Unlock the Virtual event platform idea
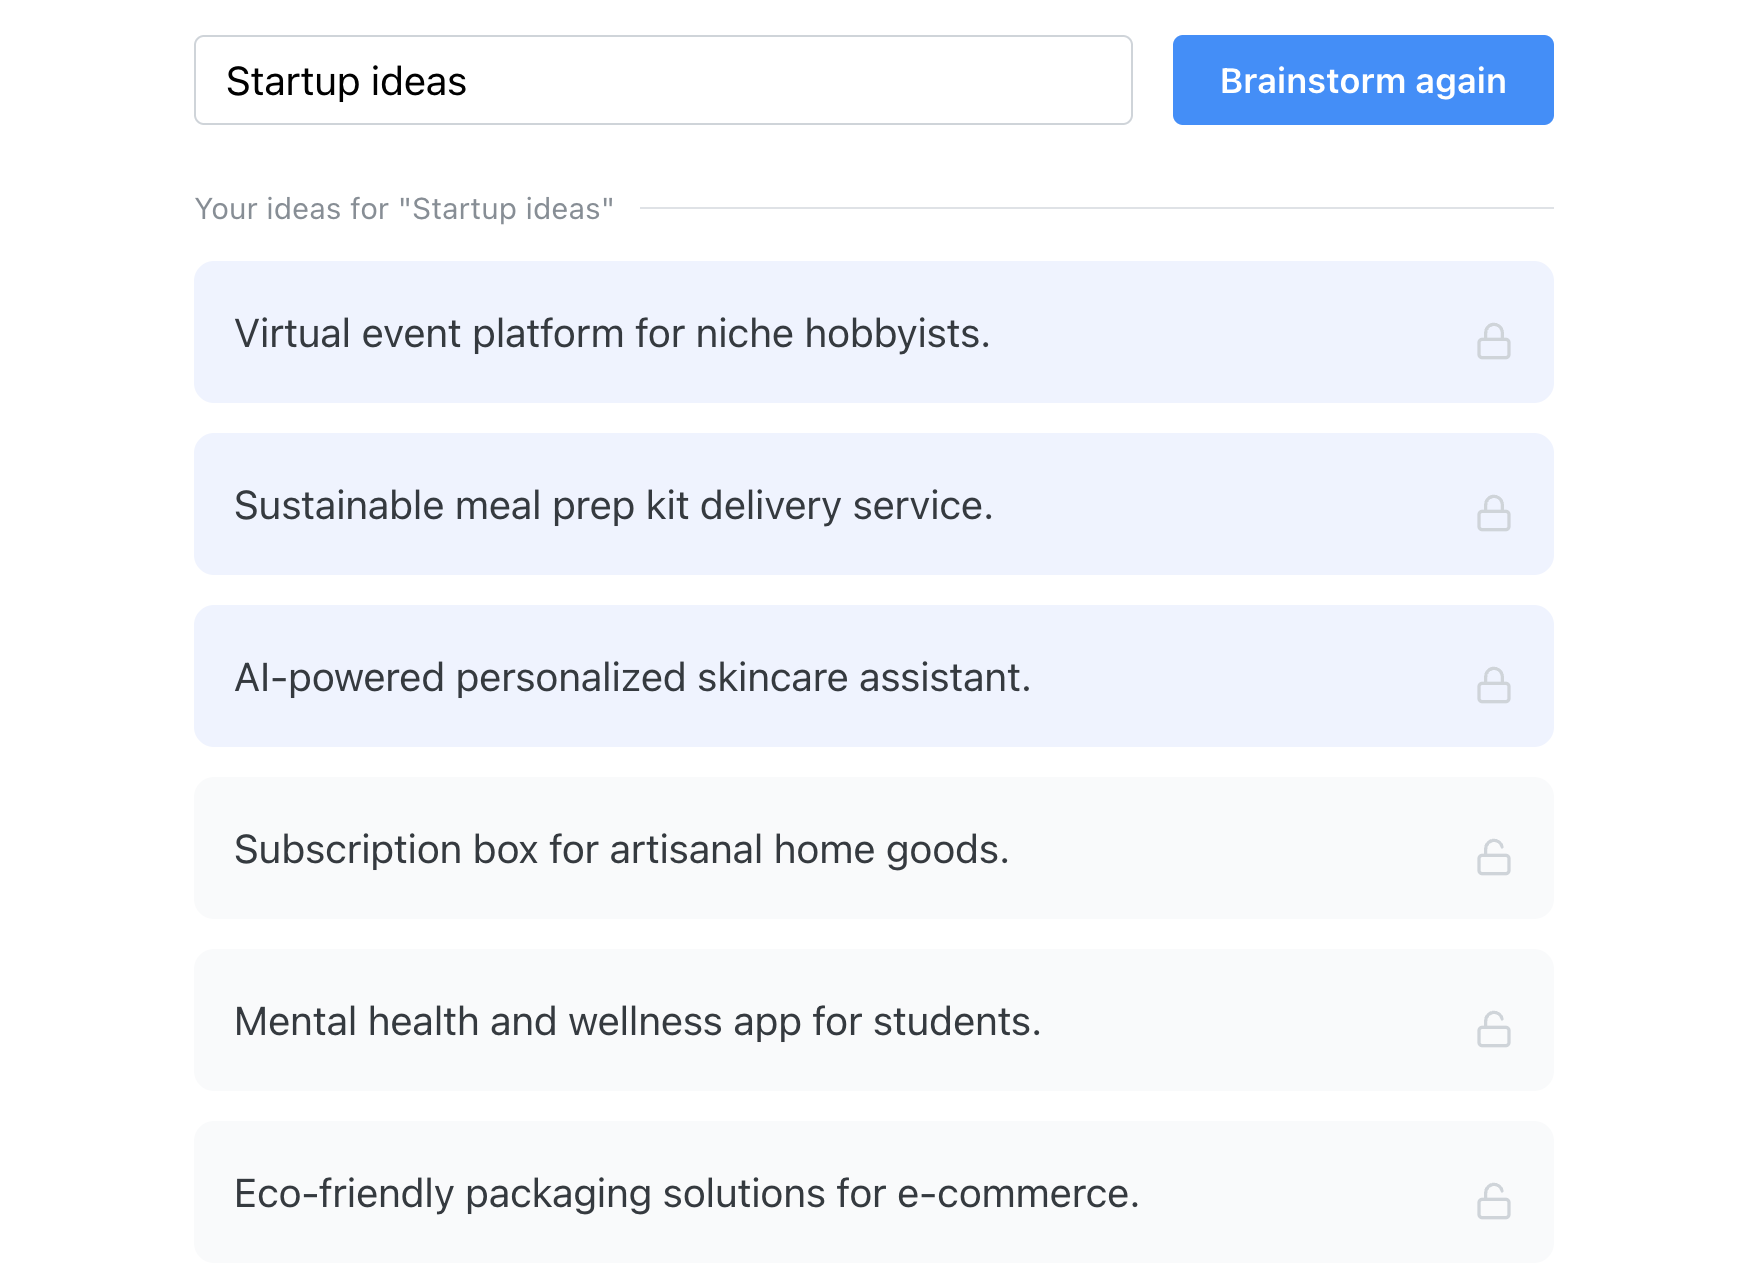The width and height of the screenshot is (1754, 1286). (1493, 341)
